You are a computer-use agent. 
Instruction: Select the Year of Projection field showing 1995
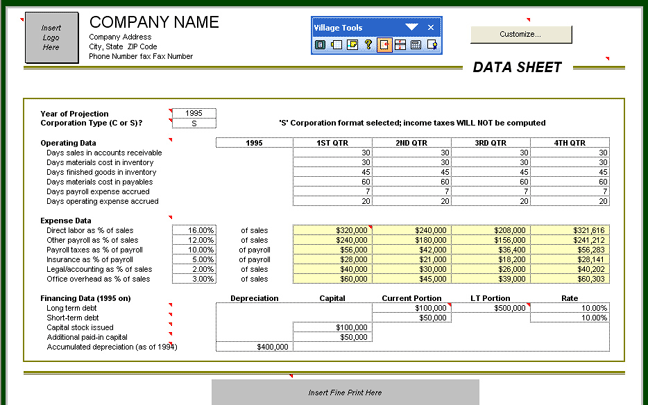pos(194,113)
